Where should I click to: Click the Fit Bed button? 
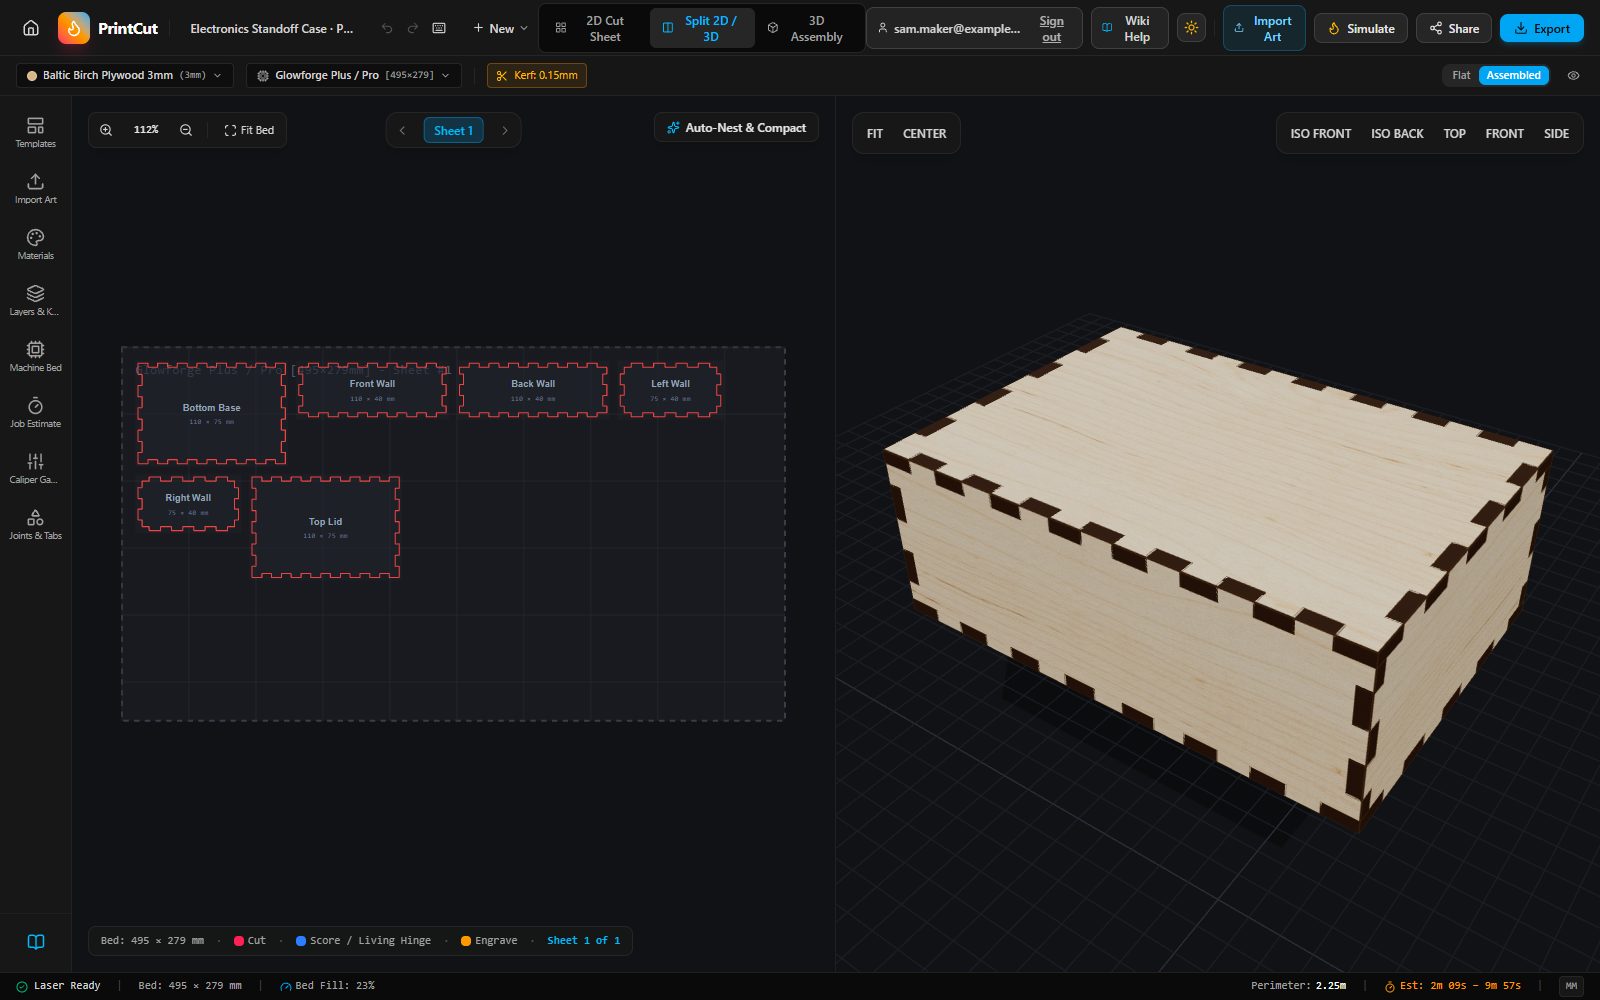coord(249,130)
